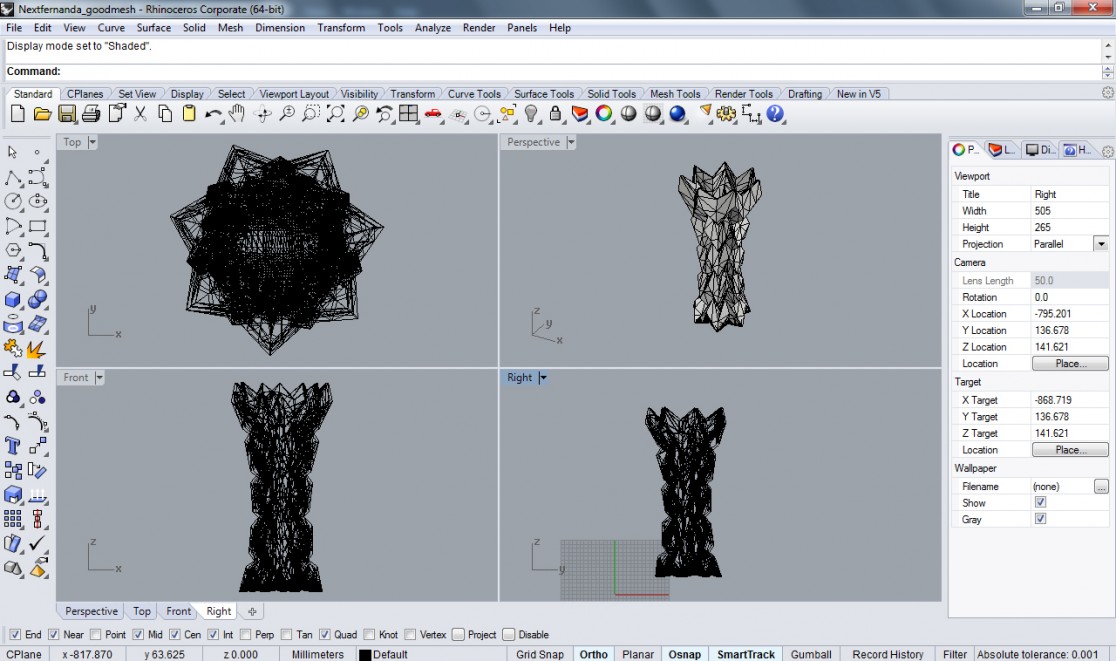Screen dimensions: 1116x661
Task: Select the Box solid tool icon
Action: pyautogui.click(x=13, y=300)
